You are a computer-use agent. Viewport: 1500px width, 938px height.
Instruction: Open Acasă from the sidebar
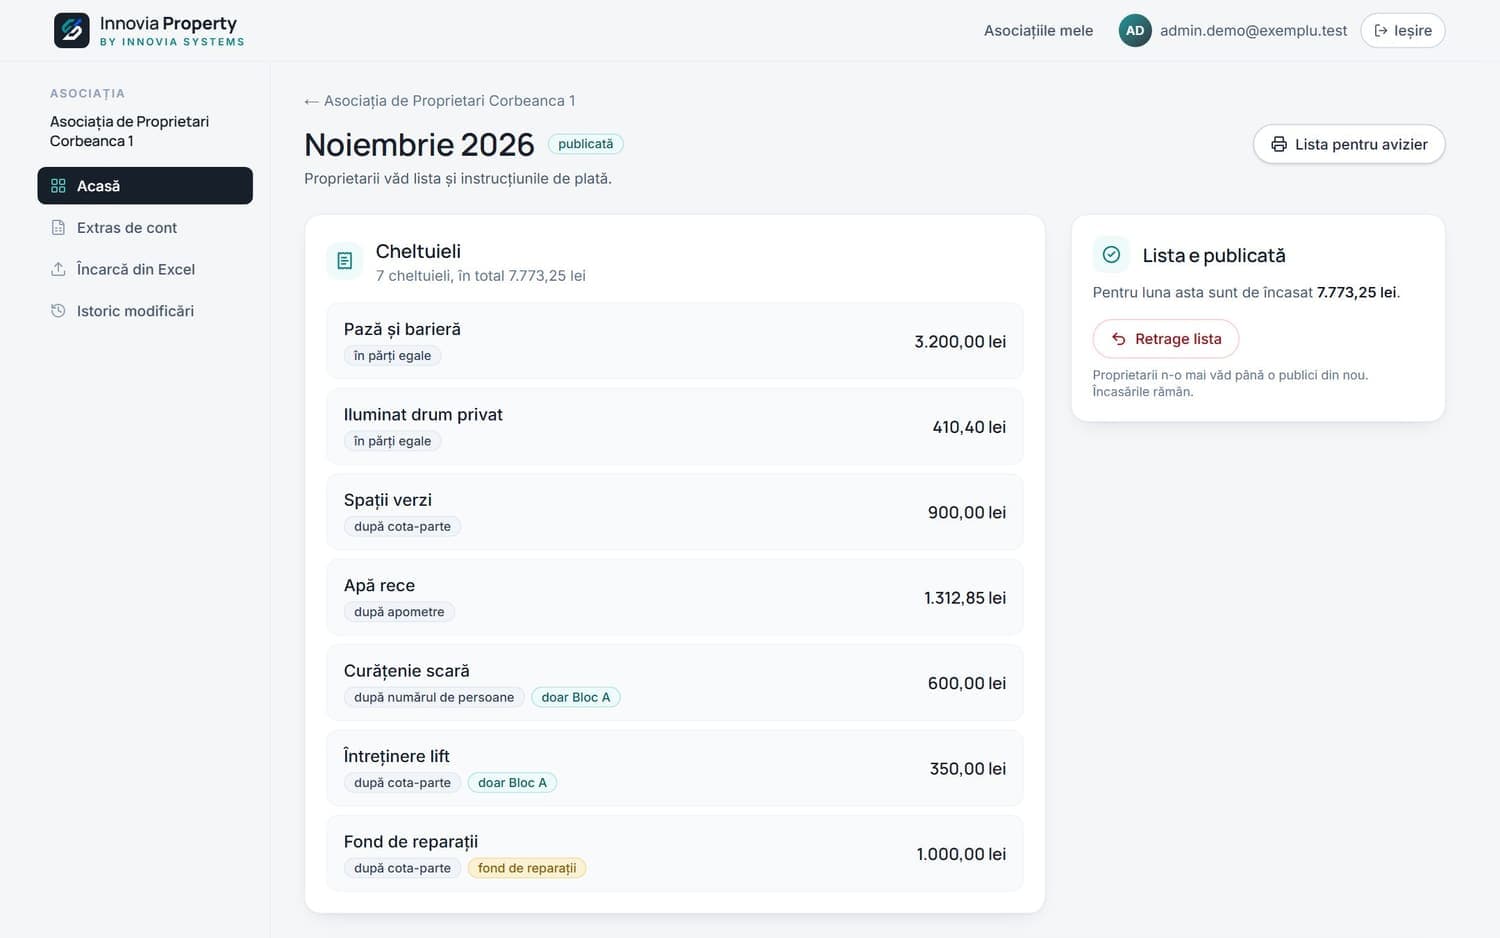point(145,186)
